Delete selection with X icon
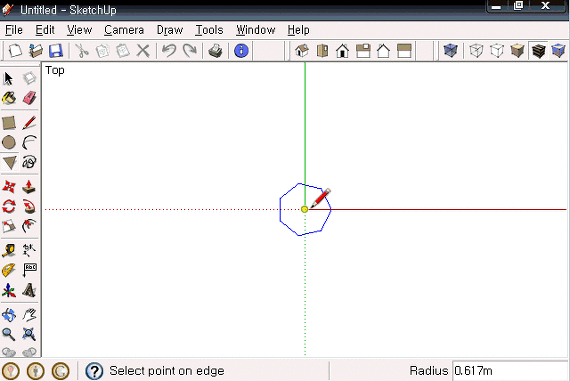570x381 pixels. coord(143,51)
